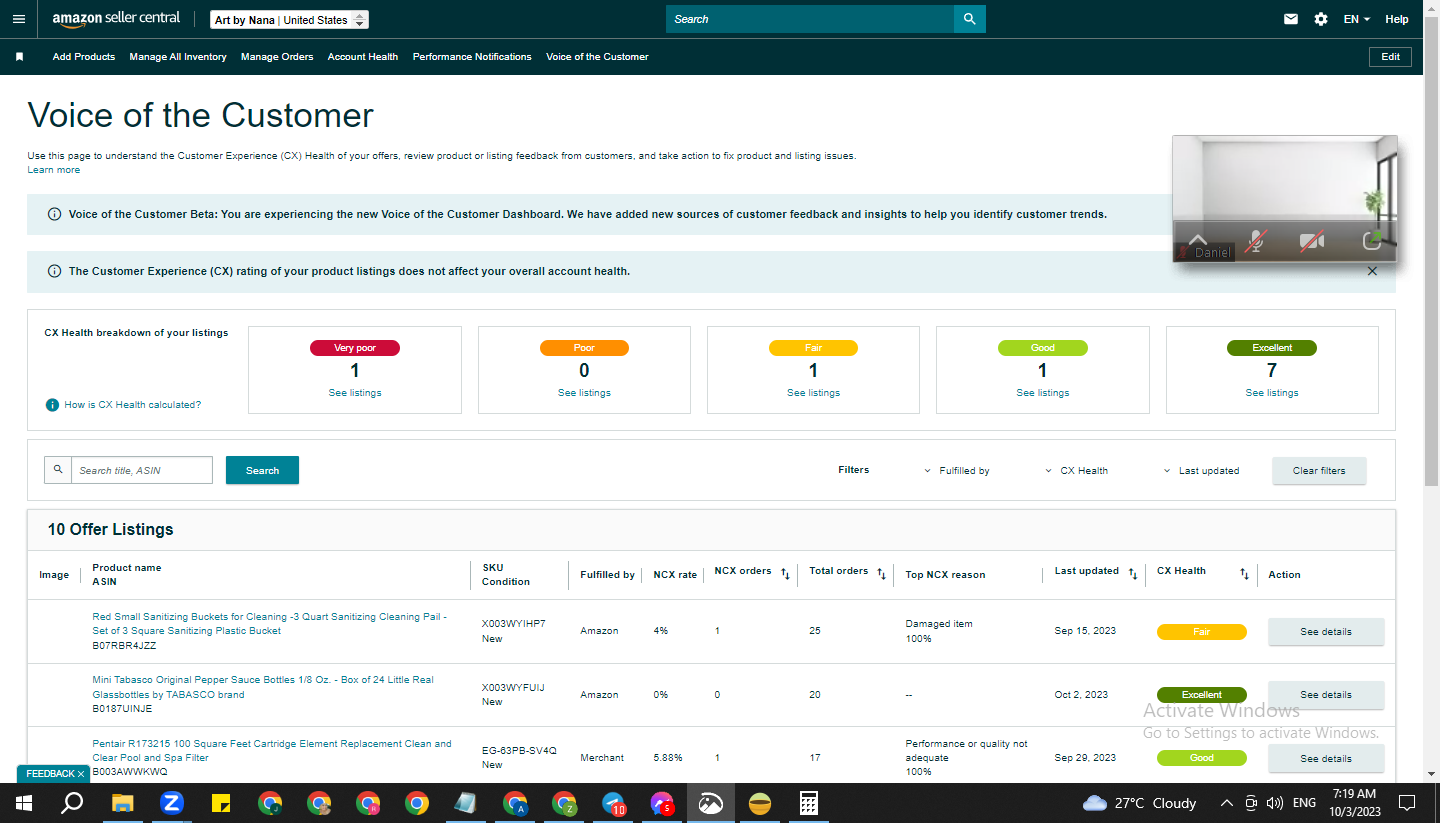1440x823 pixels.
Task: Open the Pentair R173215 Cartridge product link
Action: [272, 751]
